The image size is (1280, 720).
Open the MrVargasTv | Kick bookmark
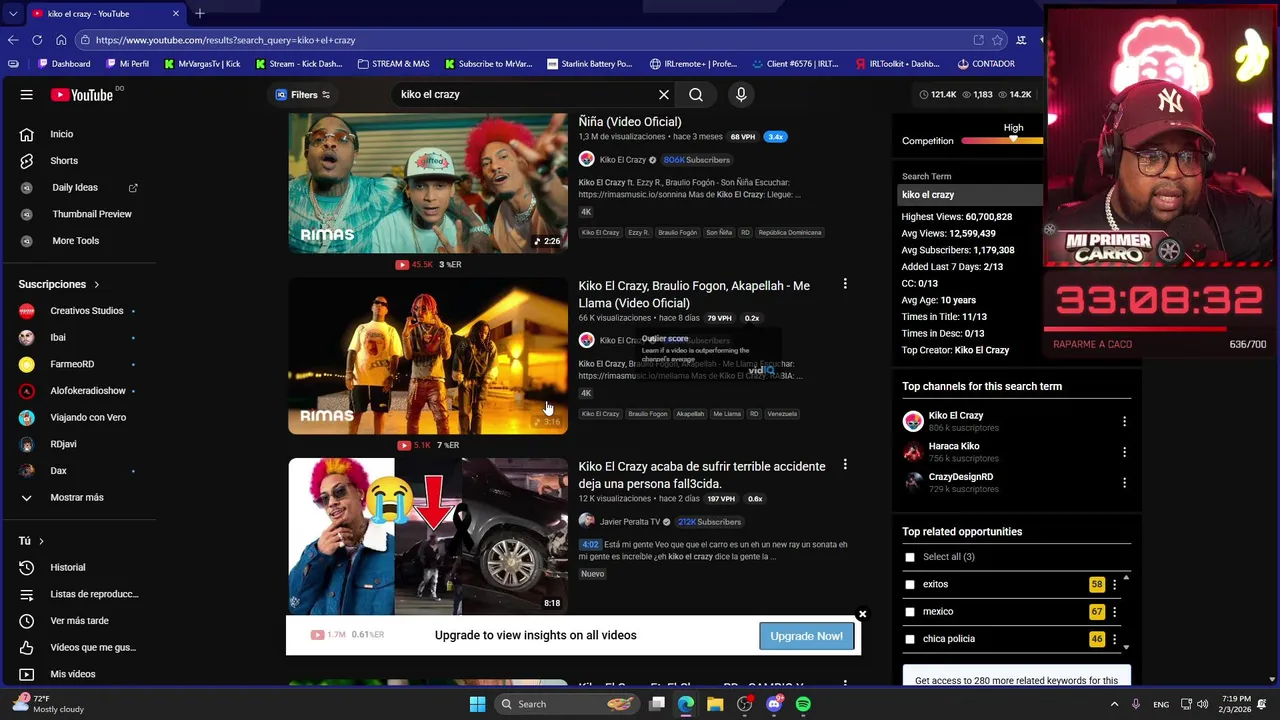coord(201,64)
